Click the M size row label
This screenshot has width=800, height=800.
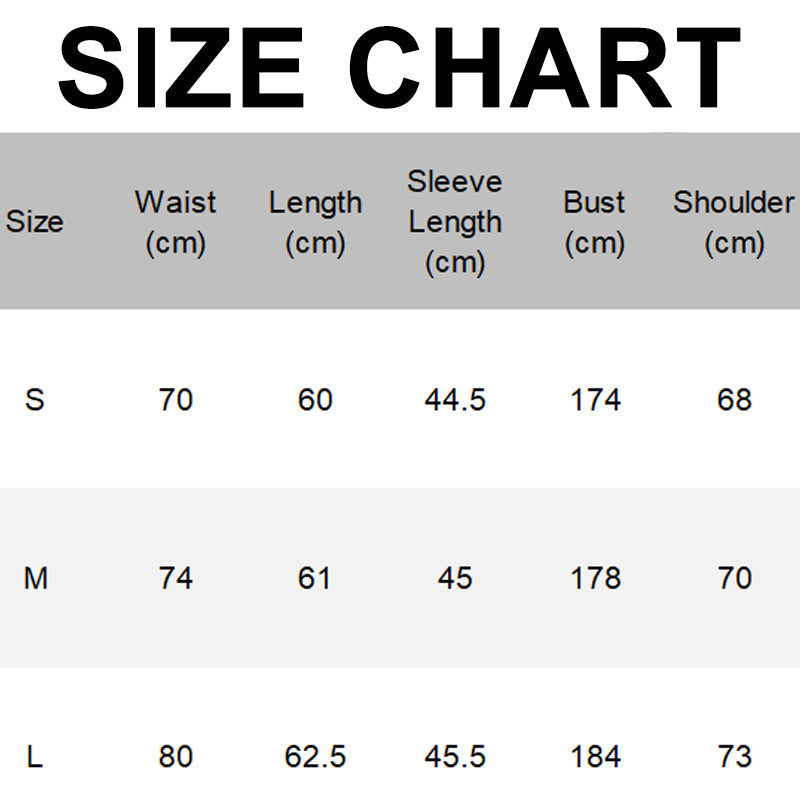pos(35,578)
